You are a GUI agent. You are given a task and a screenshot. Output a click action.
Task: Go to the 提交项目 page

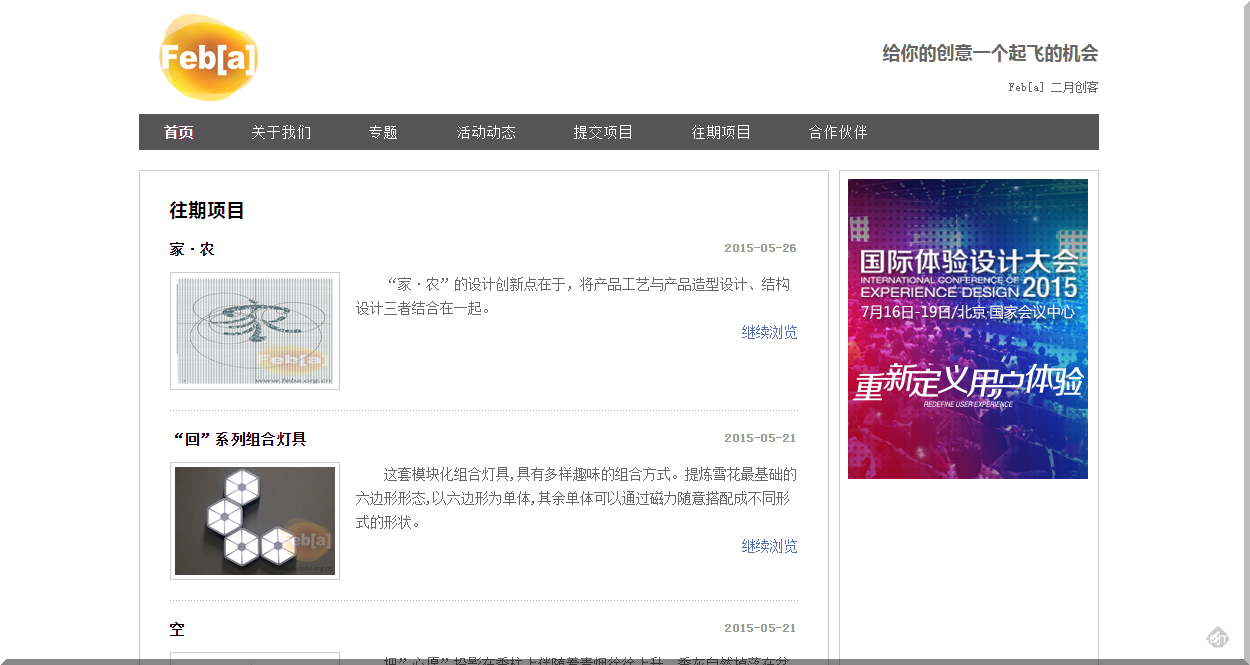[602, 131]
